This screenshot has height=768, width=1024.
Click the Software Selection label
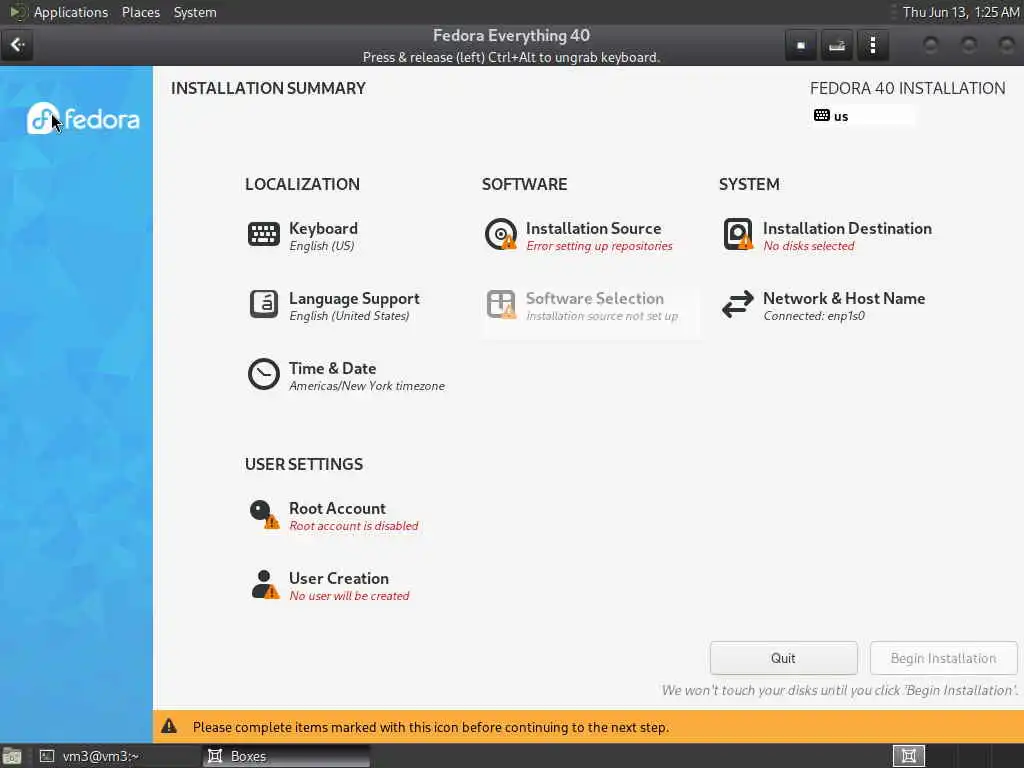[594, 298]
